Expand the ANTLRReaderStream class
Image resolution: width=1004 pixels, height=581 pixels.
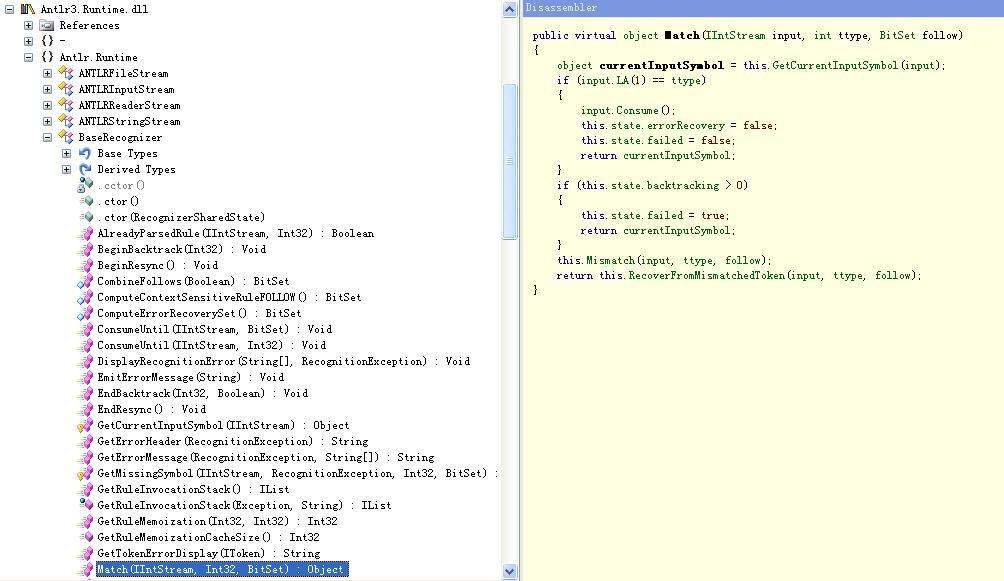pos(47,105)
